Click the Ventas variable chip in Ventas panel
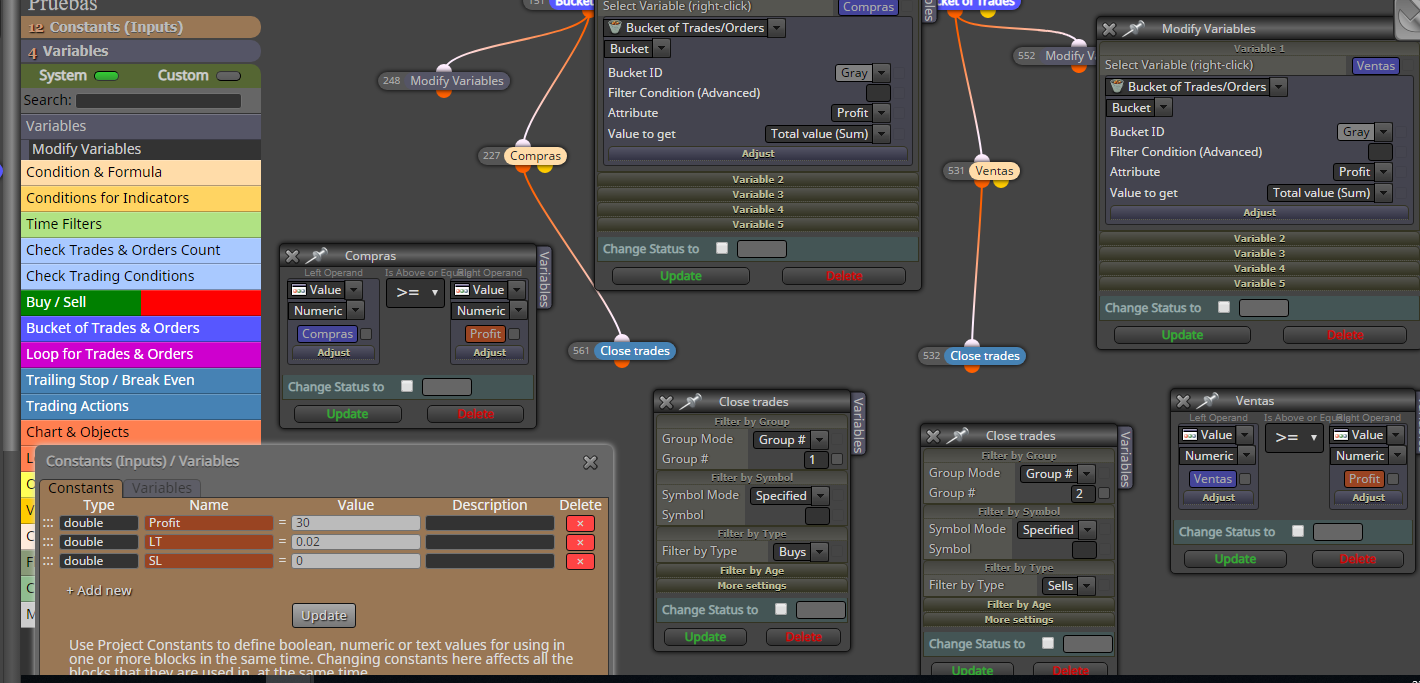Screen dimensions: 1420x683 click(1212, 479)
